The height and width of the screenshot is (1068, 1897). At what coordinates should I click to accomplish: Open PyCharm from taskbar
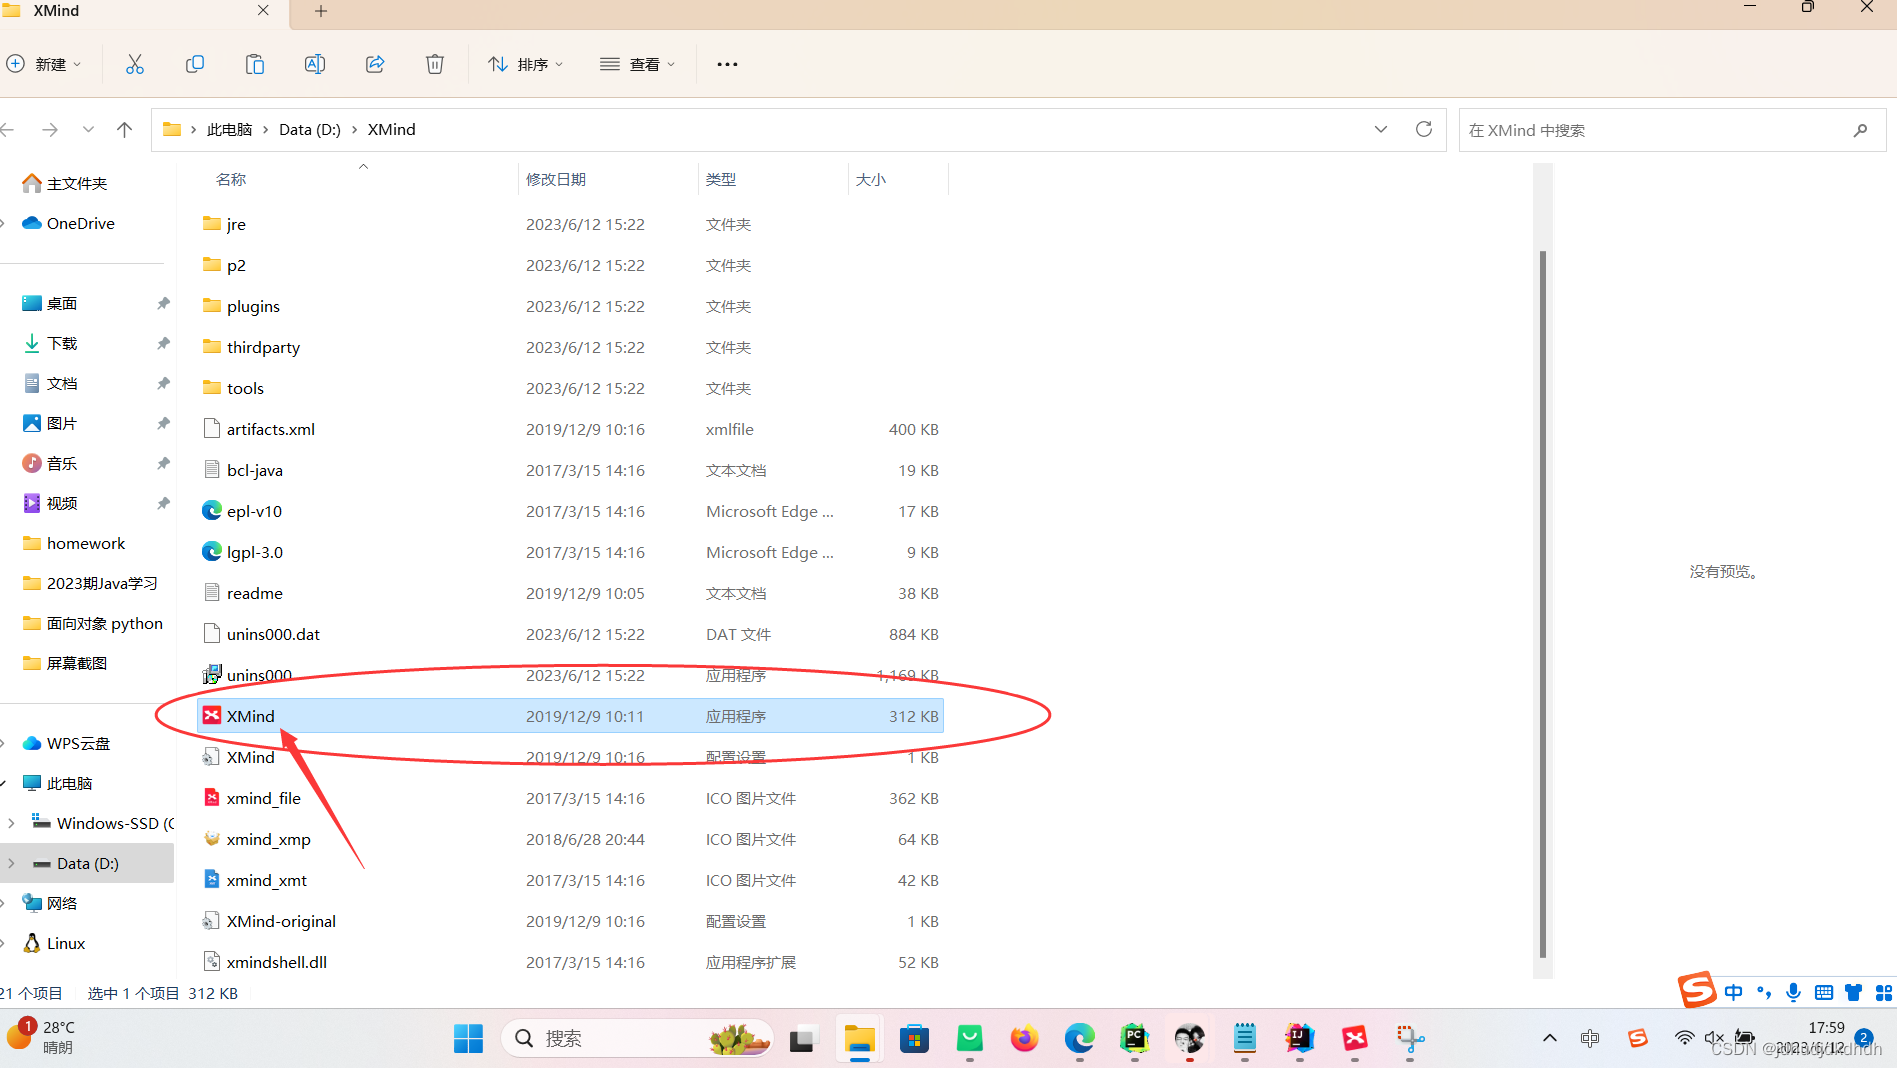point(1135,1039)
